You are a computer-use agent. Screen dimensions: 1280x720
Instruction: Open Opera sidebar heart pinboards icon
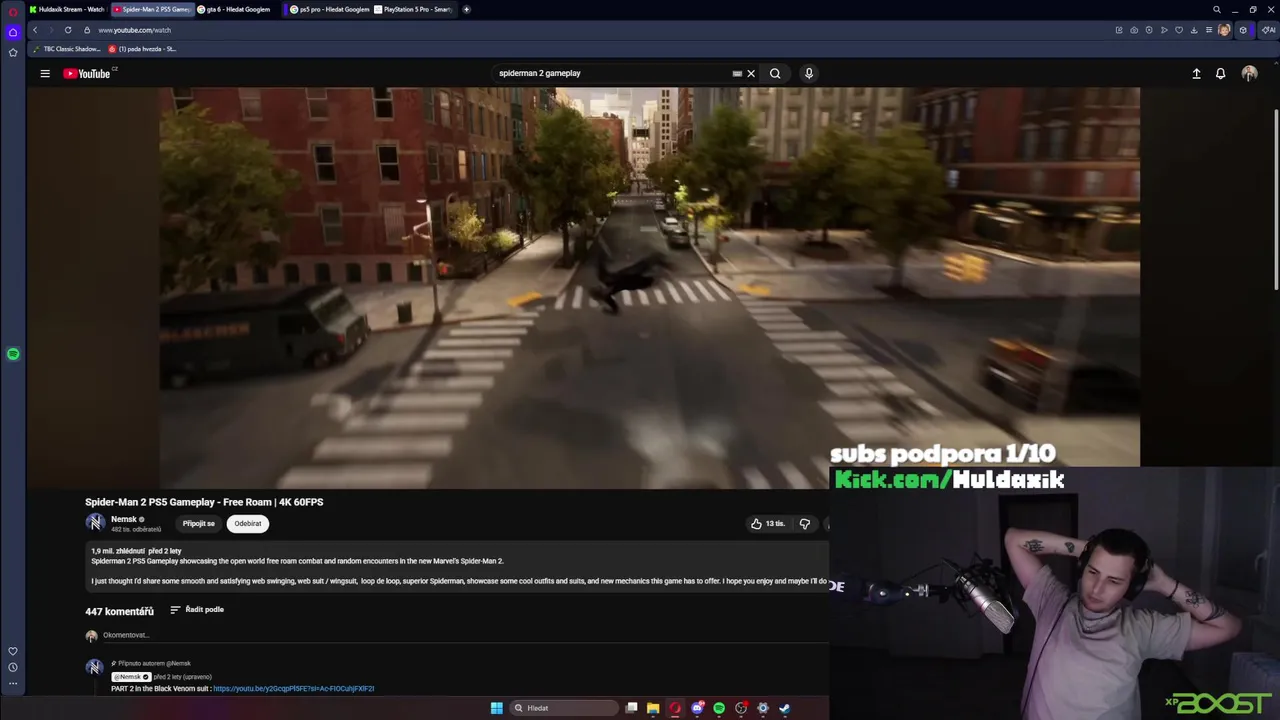[13, 651]
